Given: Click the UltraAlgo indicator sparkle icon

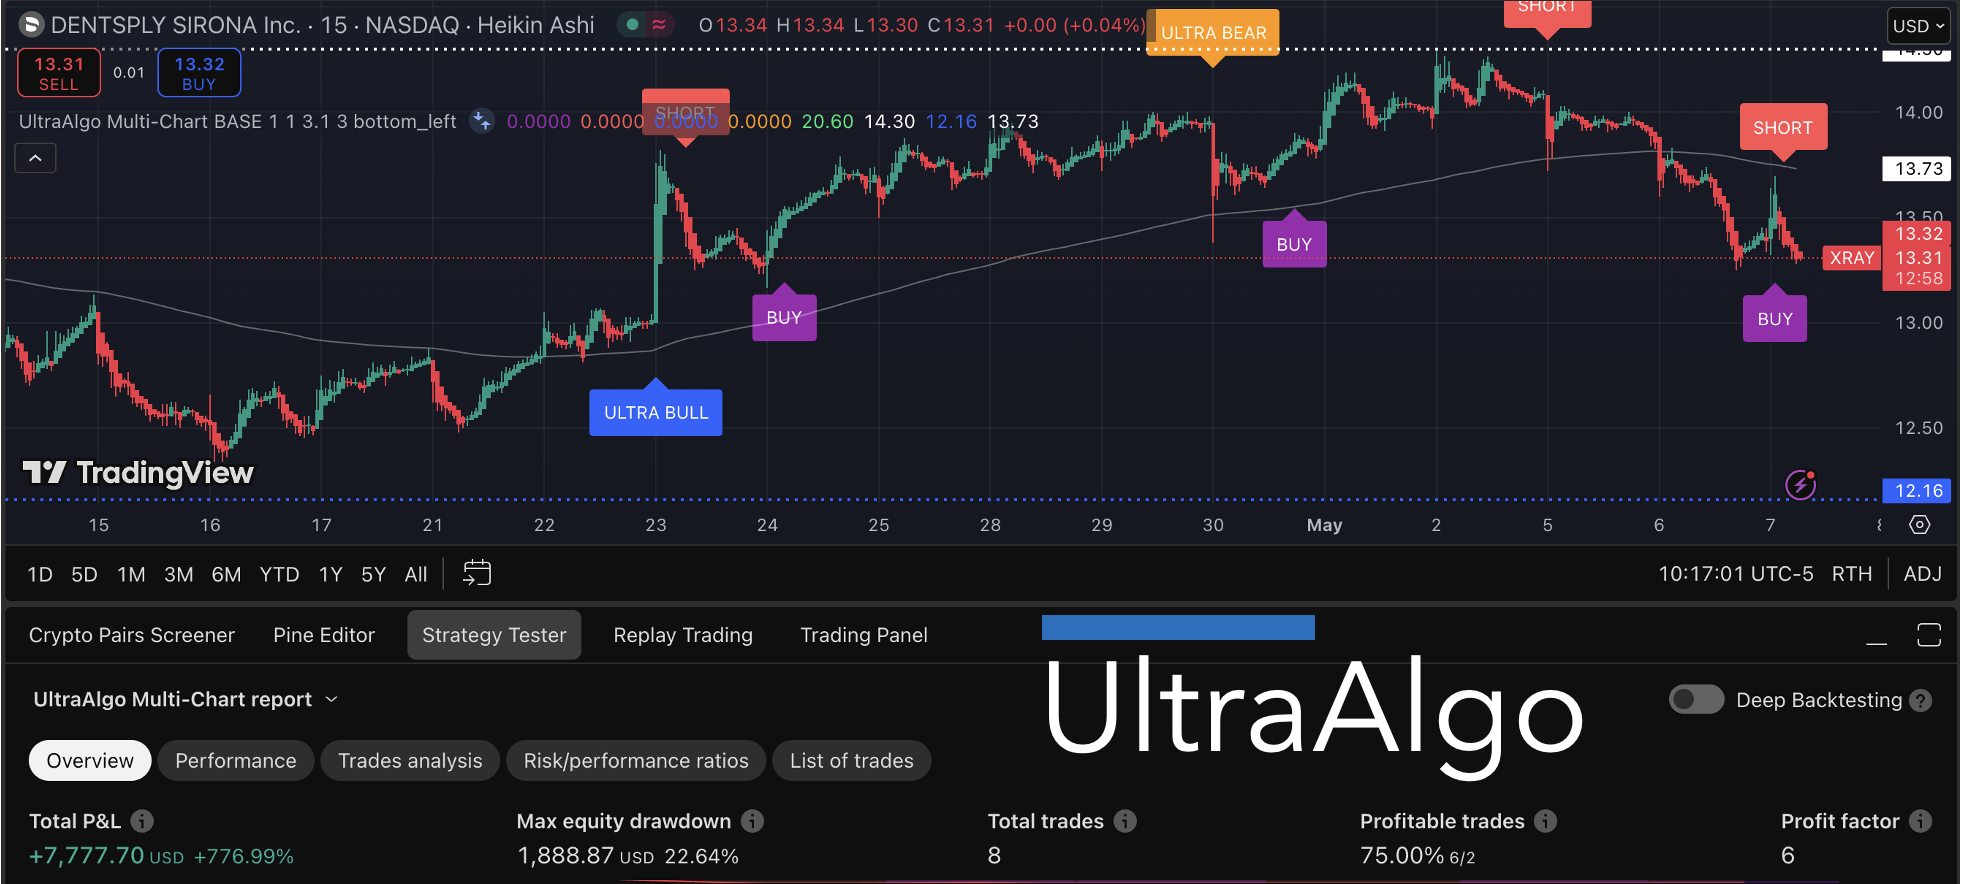Looking at the screenshot, I should click(482, 121).
